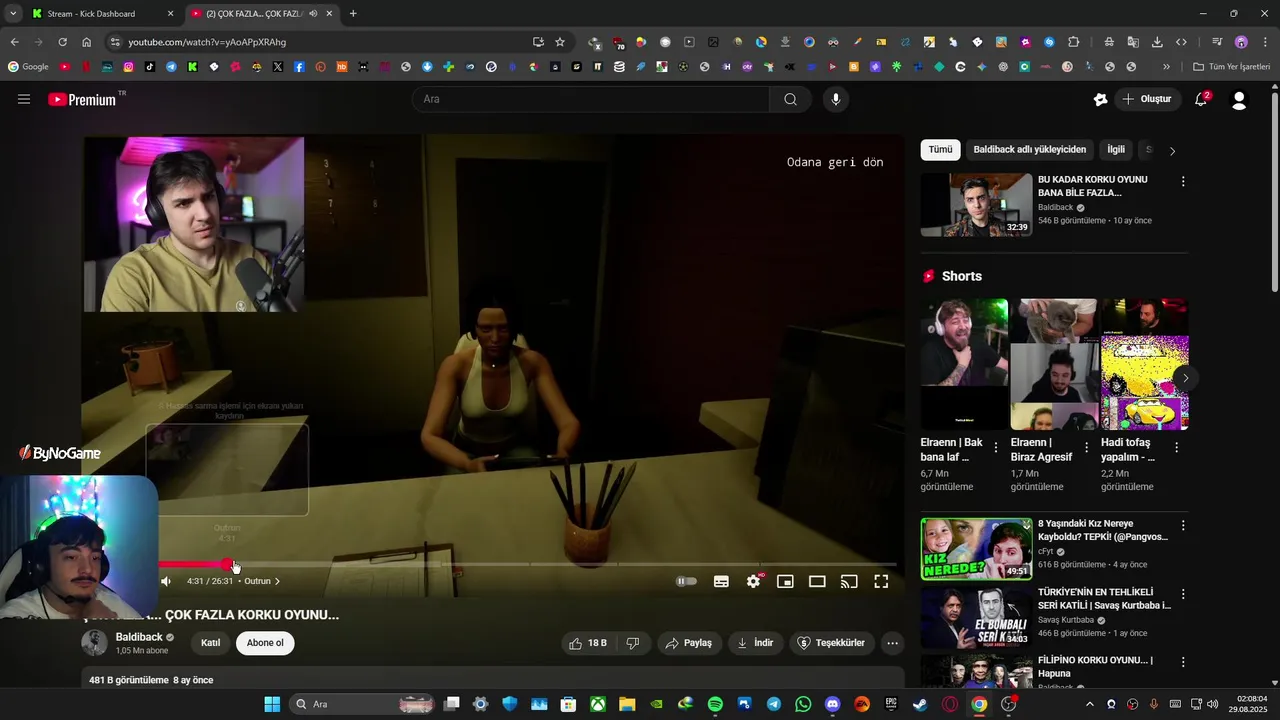Select the Baldiback adlı yükleyiciden chip
This screenshot has width=1280, height=720.
[1029, 150]
